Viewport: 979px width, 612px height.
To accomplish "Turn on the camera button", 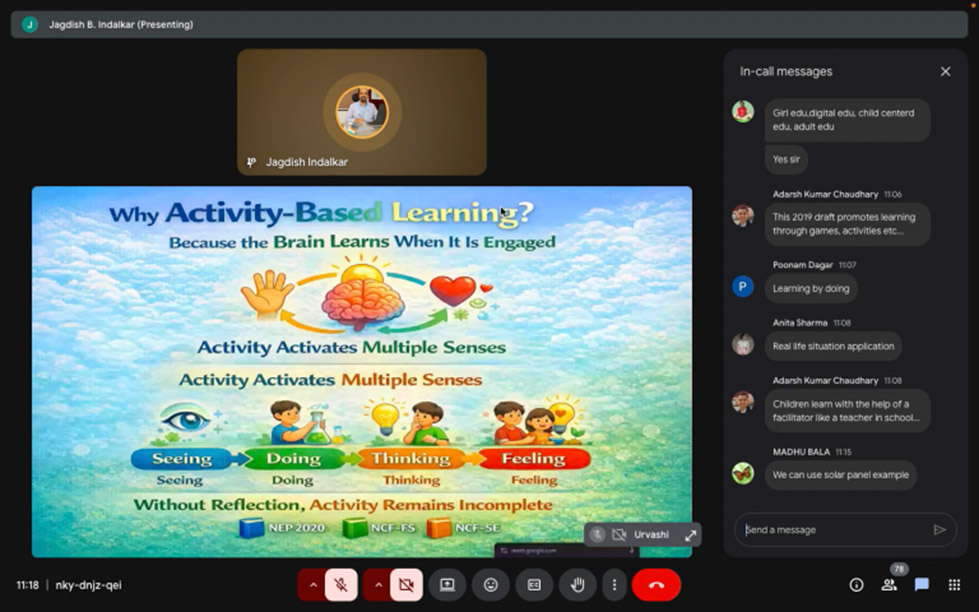I will [406, 585].
